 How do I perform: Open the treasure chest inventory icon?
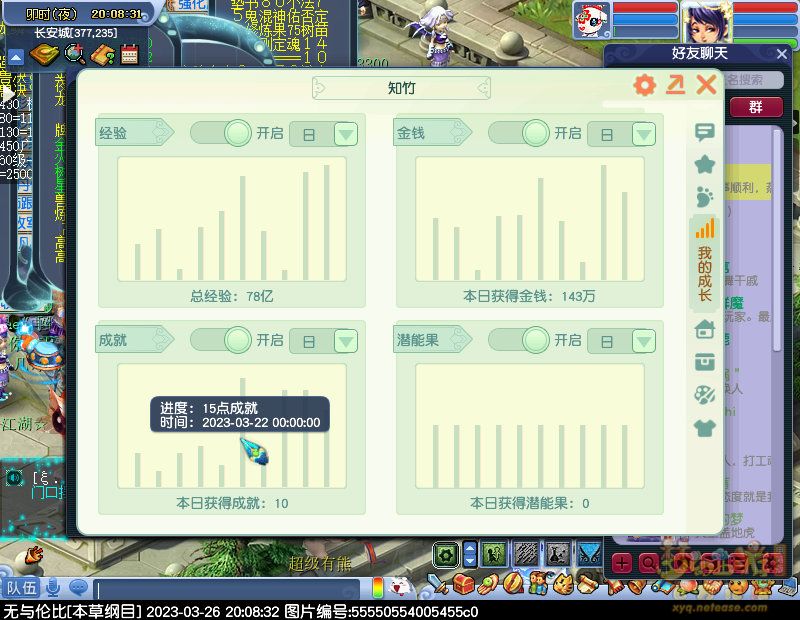[x=463, y=584]
